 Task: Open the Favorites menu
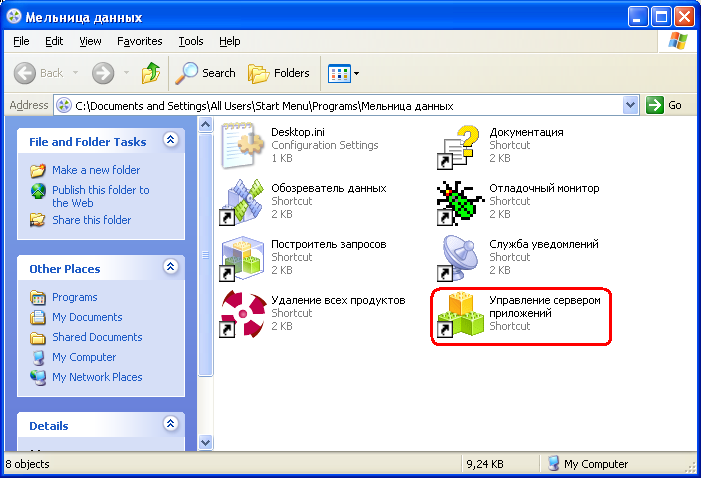139,41
